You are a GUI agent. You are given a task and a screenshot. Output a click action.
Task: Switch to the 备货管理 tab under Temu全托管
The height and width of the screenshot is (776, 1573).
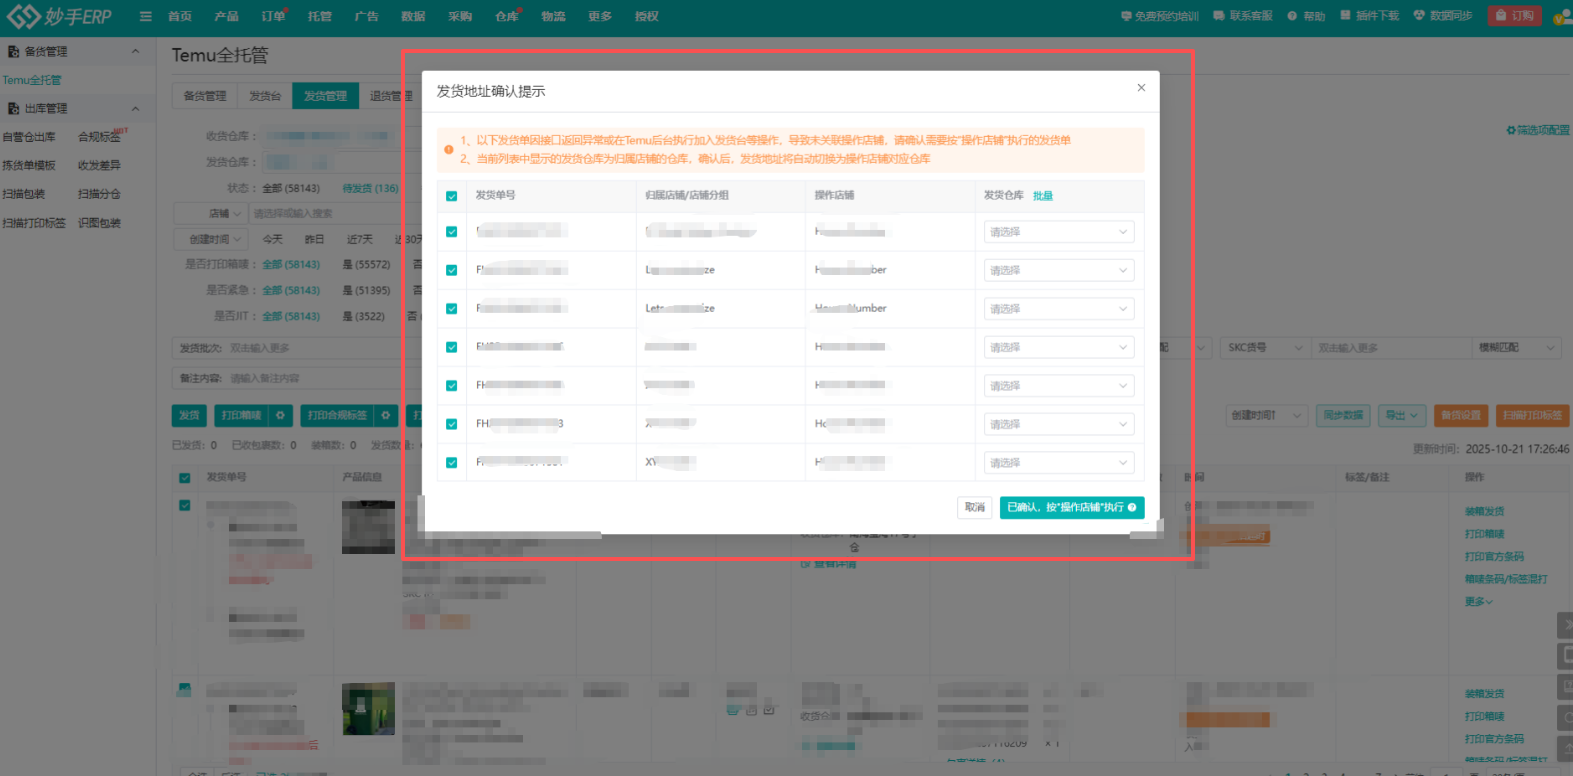205,96
